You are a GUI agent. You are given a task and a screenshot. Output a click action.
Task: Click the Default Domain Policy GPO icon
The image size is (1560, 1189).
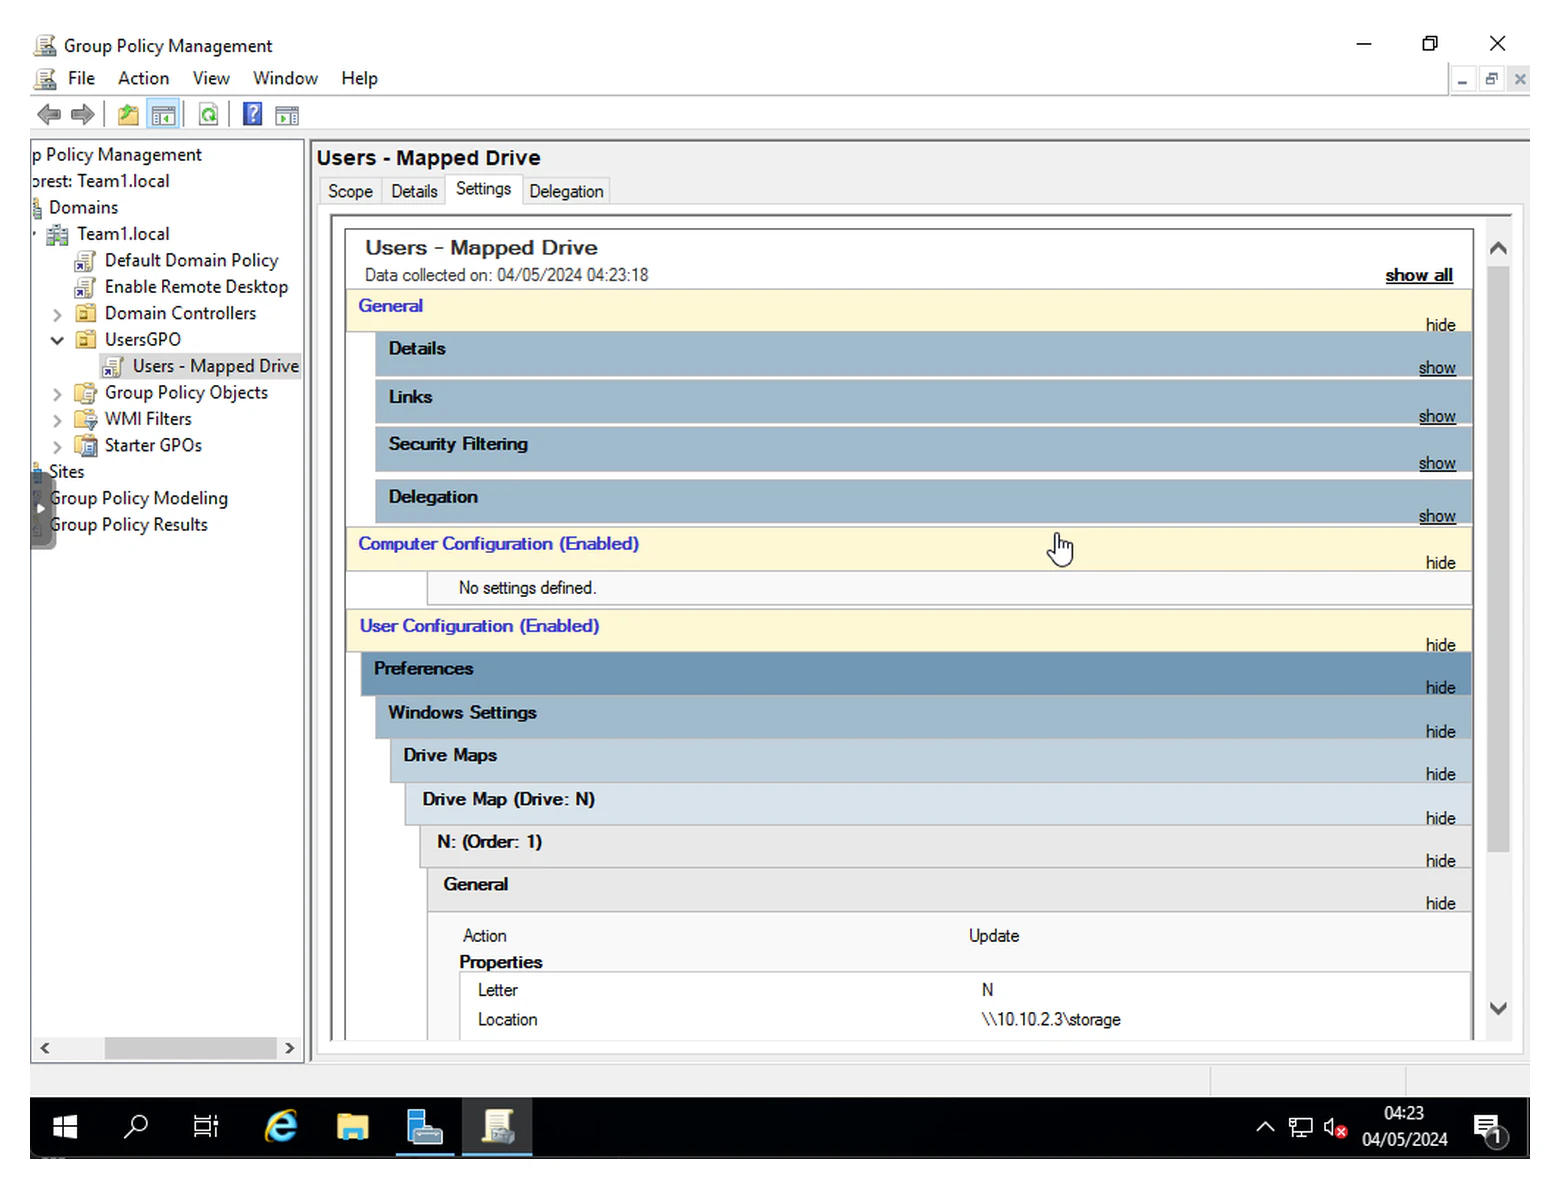86,261
